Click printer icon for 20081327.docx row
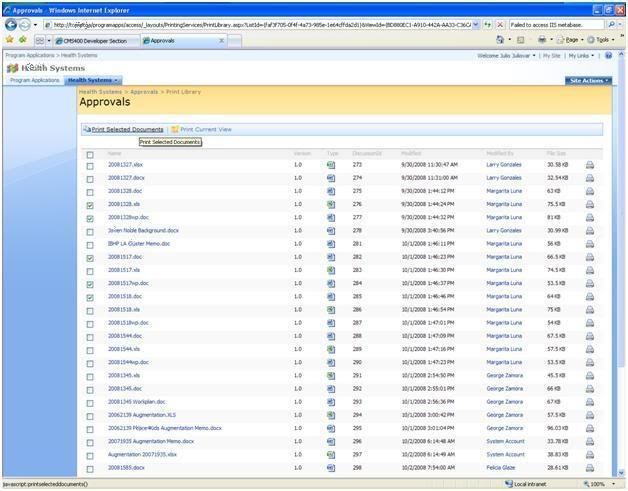Image resolution: width=628 pixels, height=491 pixels. pos(590,178)
